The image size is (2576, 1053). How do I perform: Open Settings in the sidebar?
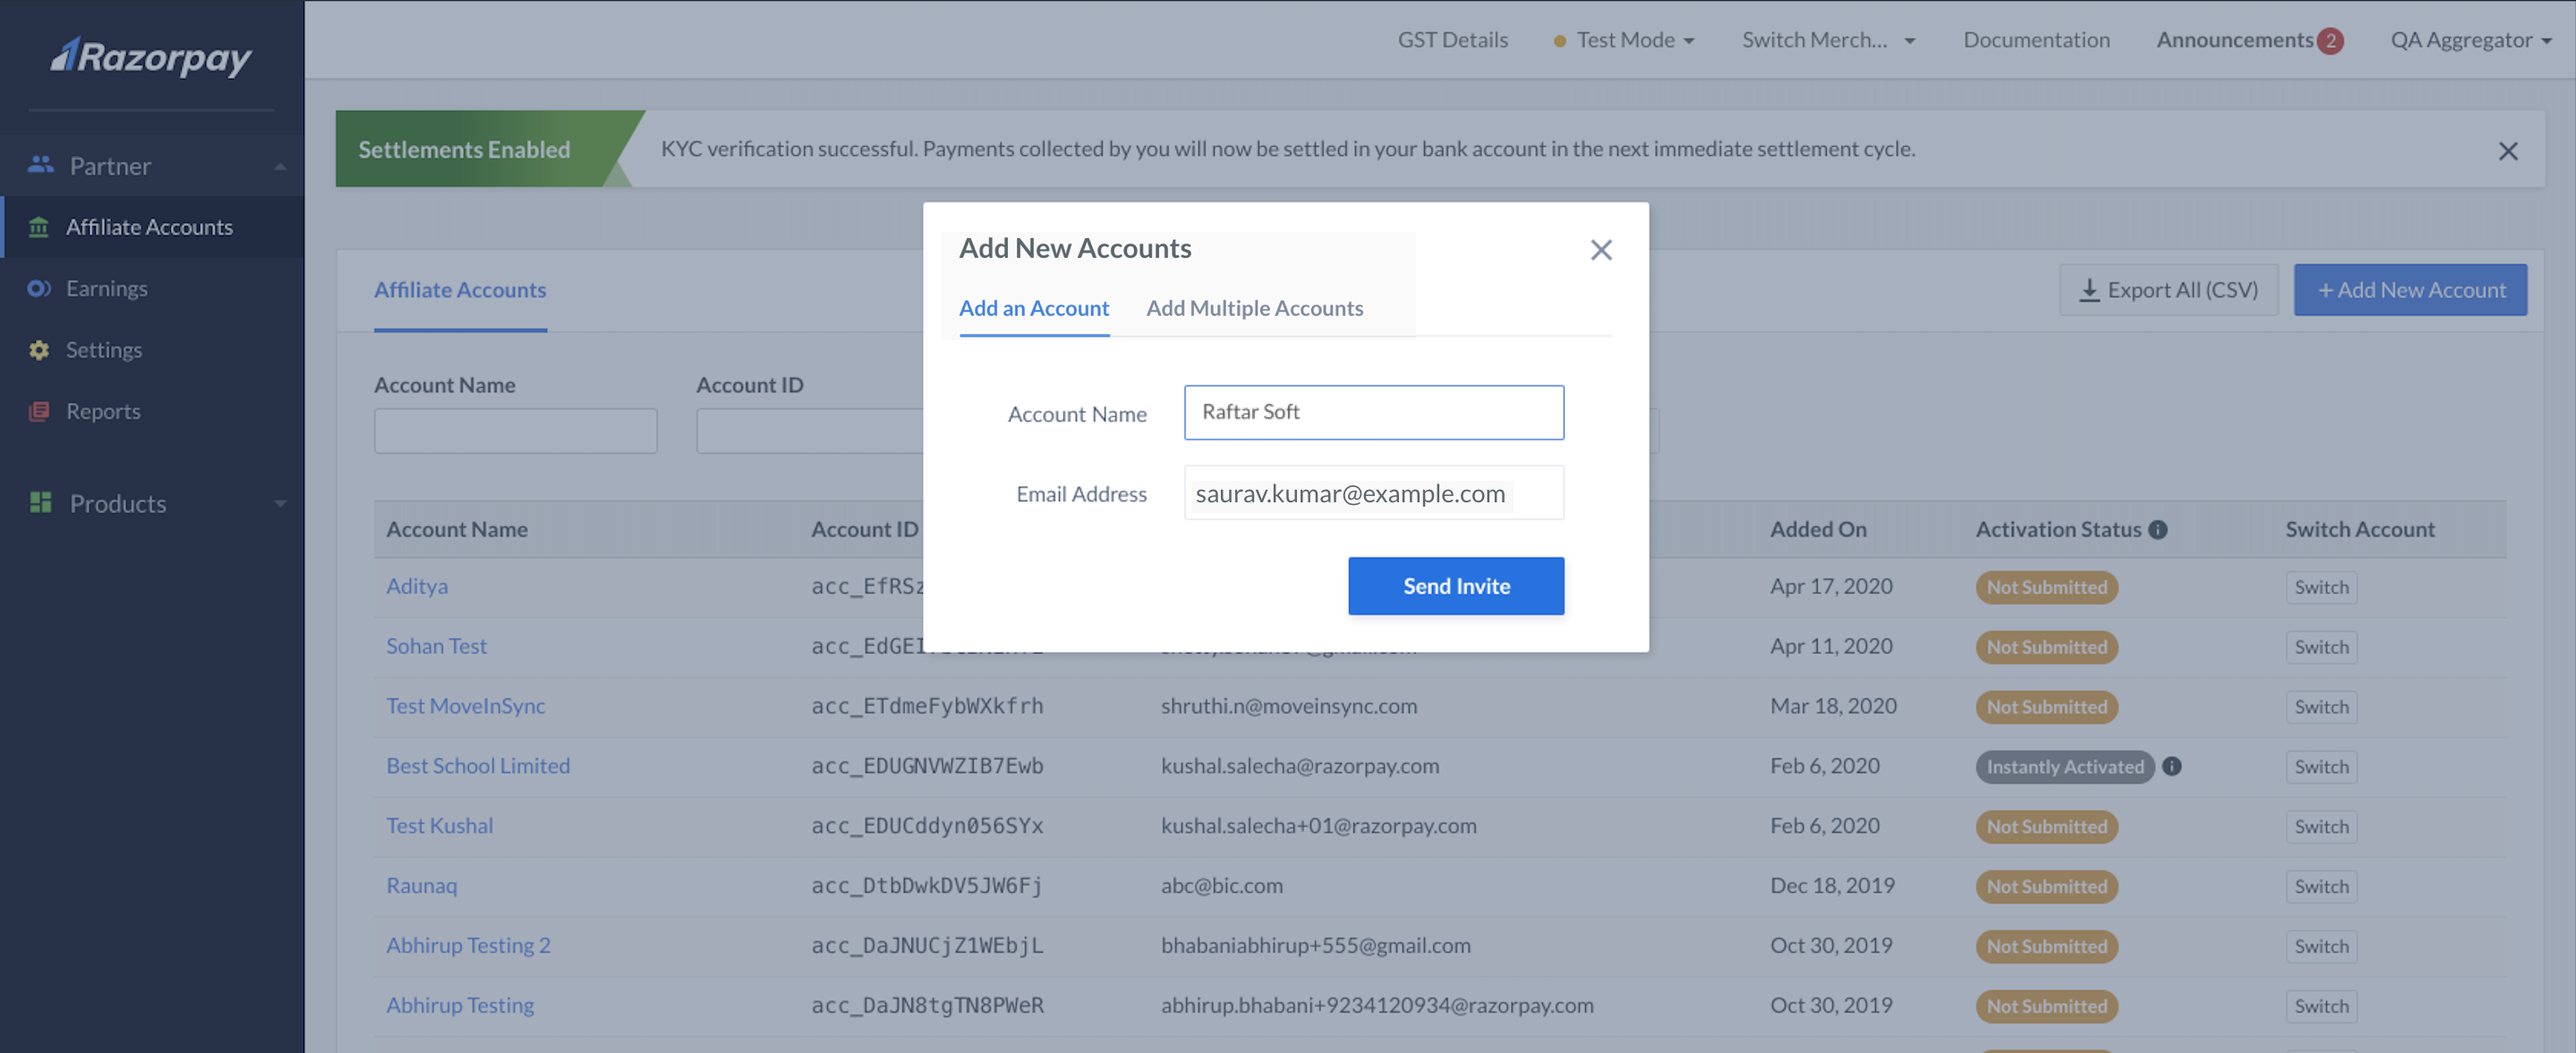104,350
